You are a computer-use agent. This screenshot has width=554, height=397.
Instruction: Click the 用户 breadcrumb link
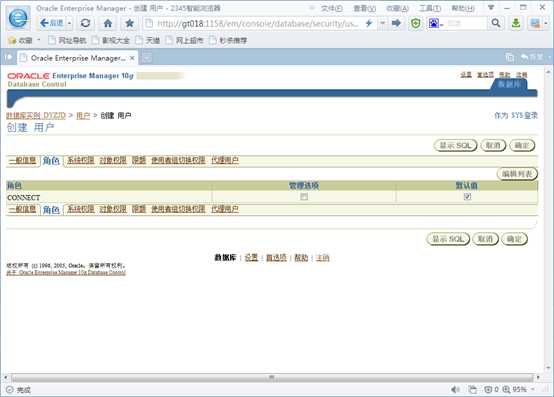click(83, 115)
